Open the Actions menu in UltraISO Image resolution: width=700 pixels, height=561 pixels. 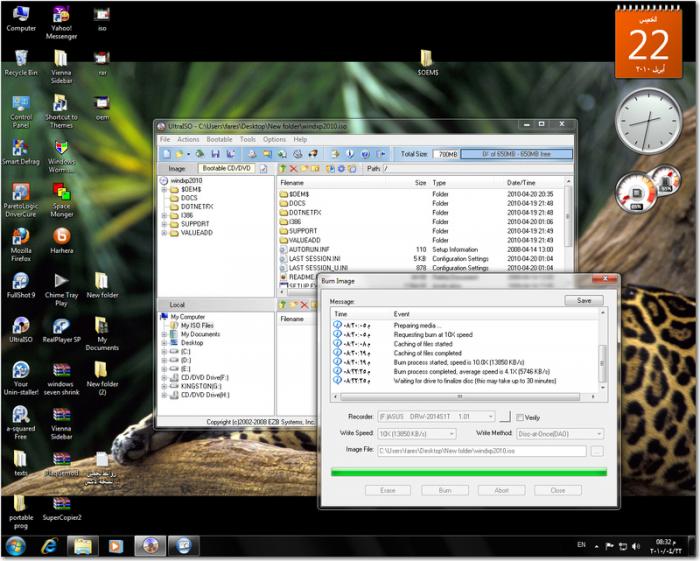(x=188, y=139)
